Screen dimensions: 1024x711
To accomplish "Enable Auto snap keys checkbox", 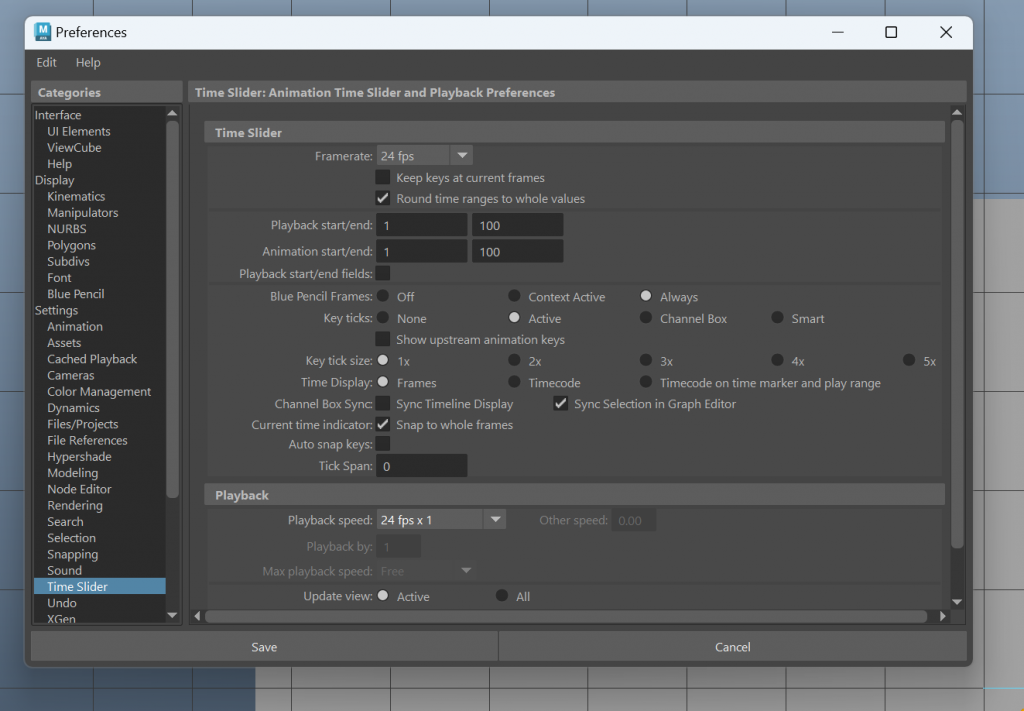I will point(383,445).
